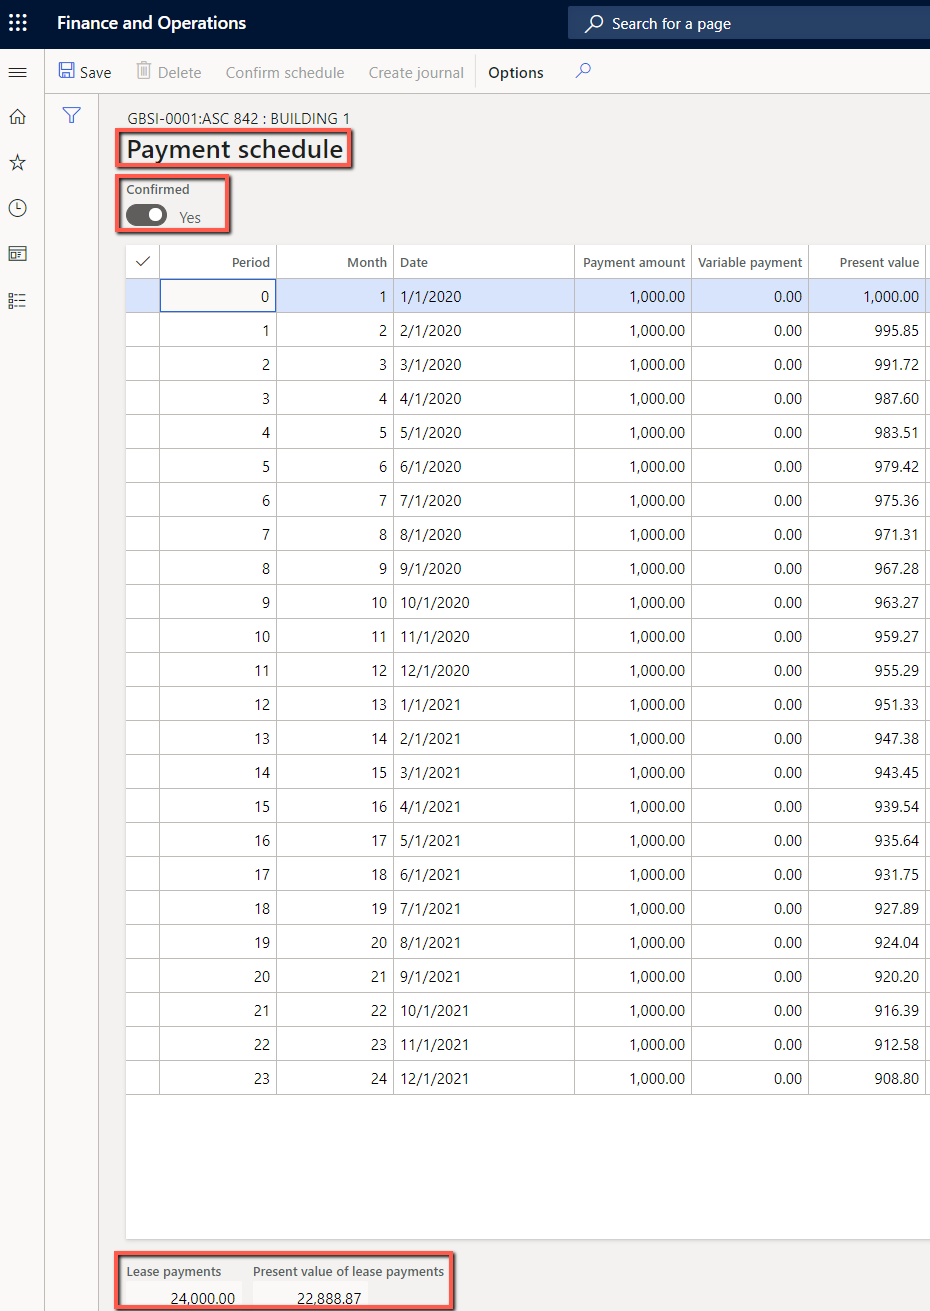Click the Period 0 input cell

pos(217,295)
